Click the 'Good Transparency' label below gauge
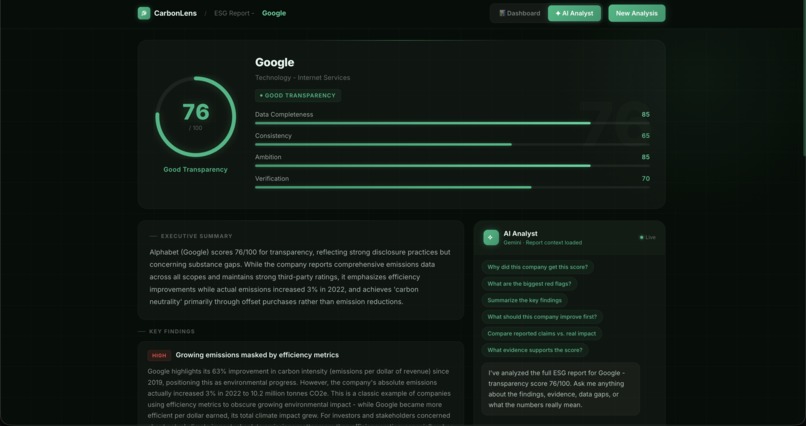 [x=195, y=170]
